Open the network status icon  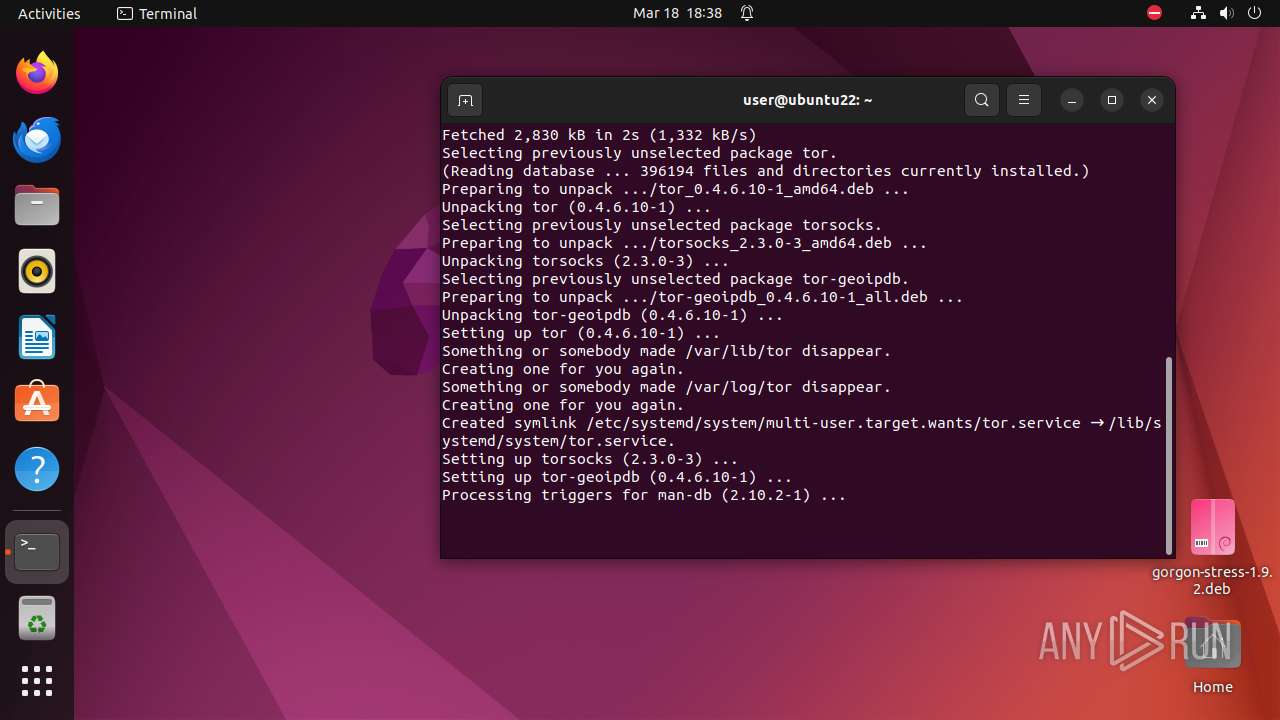click(1199, 13)
